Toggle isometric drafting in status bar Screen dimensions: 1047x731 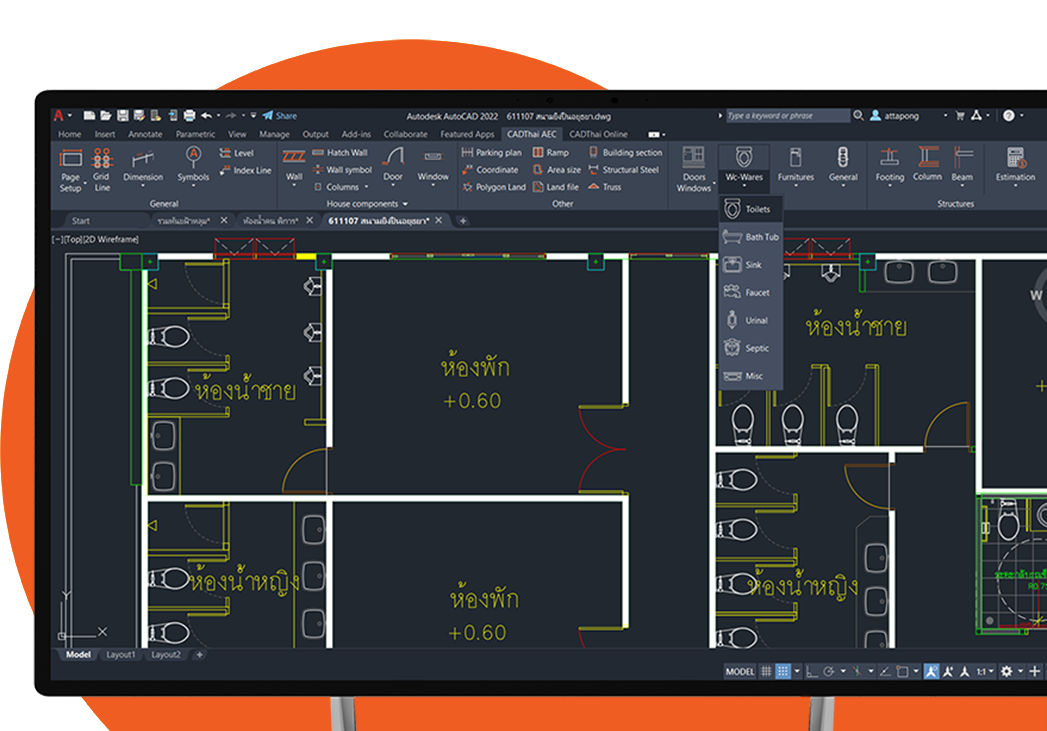click(857, 672)
